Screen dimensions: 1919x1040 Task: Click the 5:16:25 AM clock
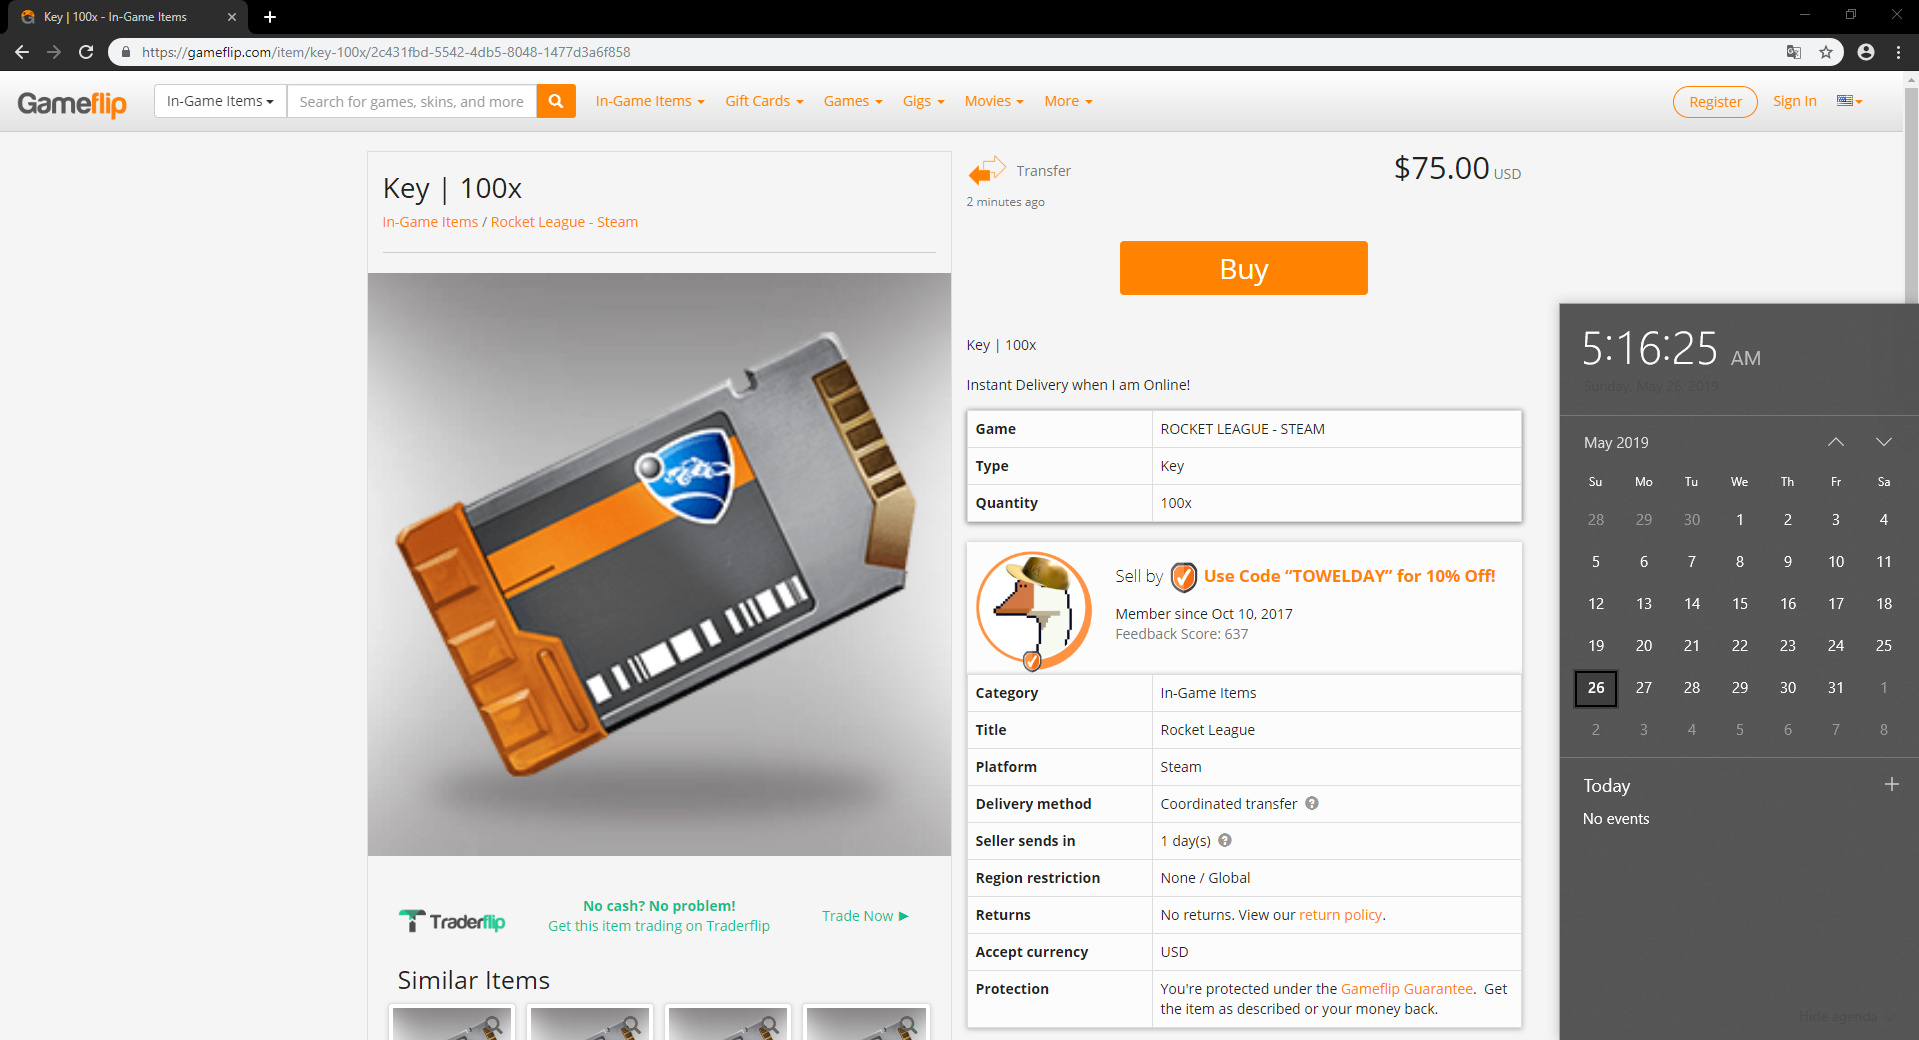(x=1671, y=349)
